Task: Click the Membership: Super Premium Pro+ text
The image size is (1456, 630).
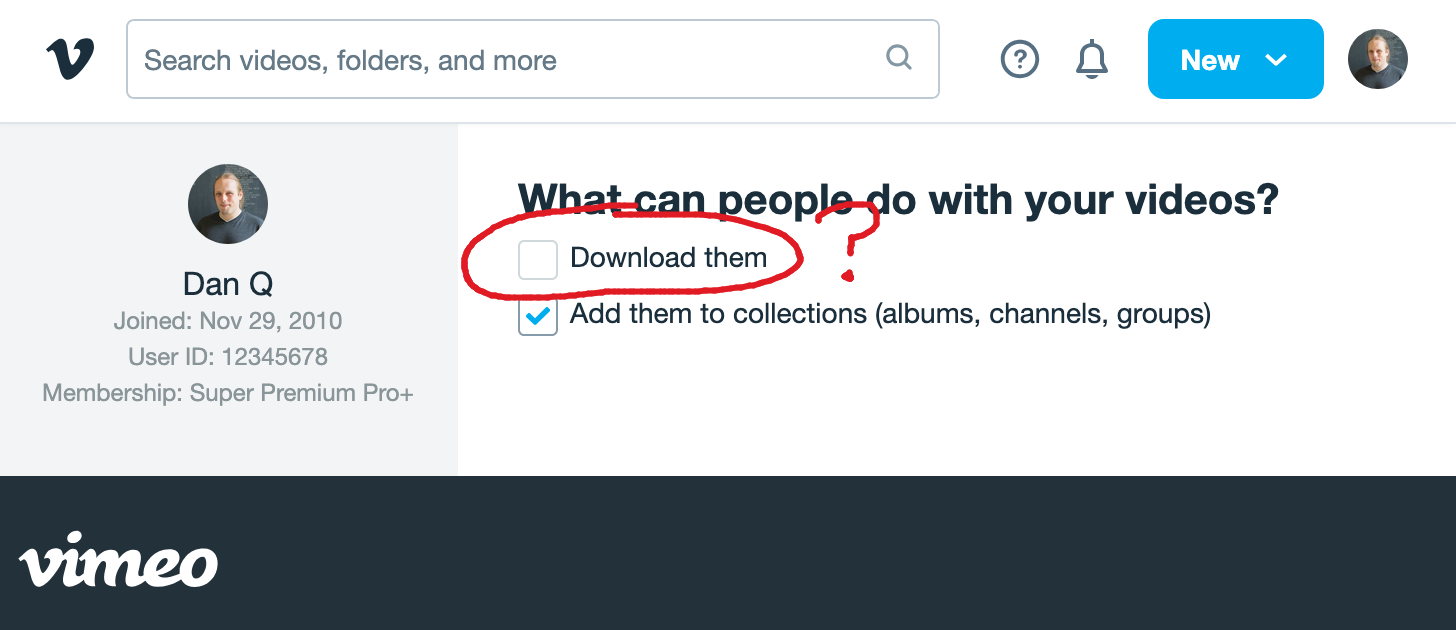Action: 228,393
